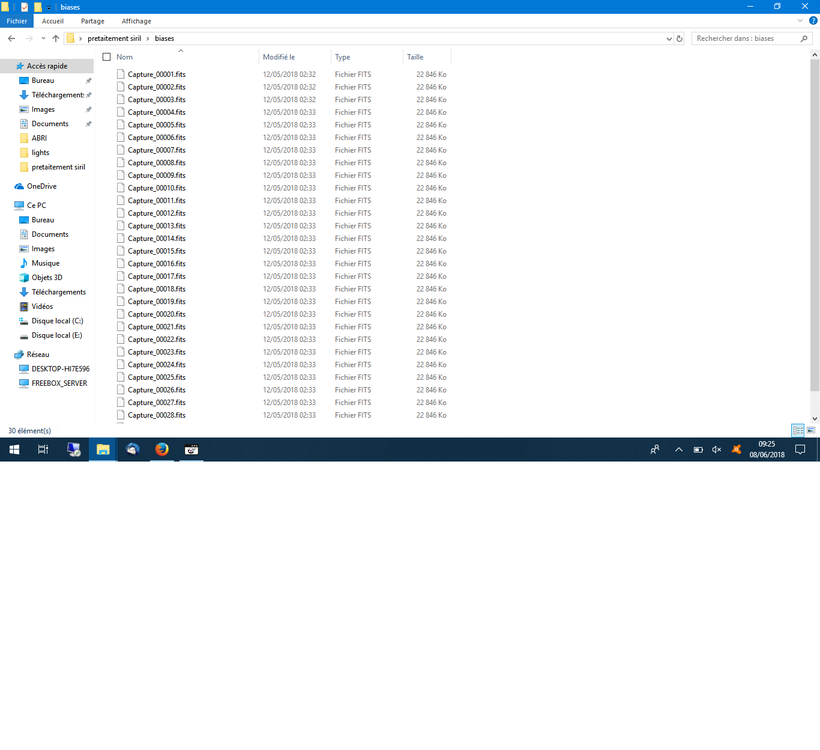Open Musique under Ce PC
This screenshot has height=750, width=820.
45,263
